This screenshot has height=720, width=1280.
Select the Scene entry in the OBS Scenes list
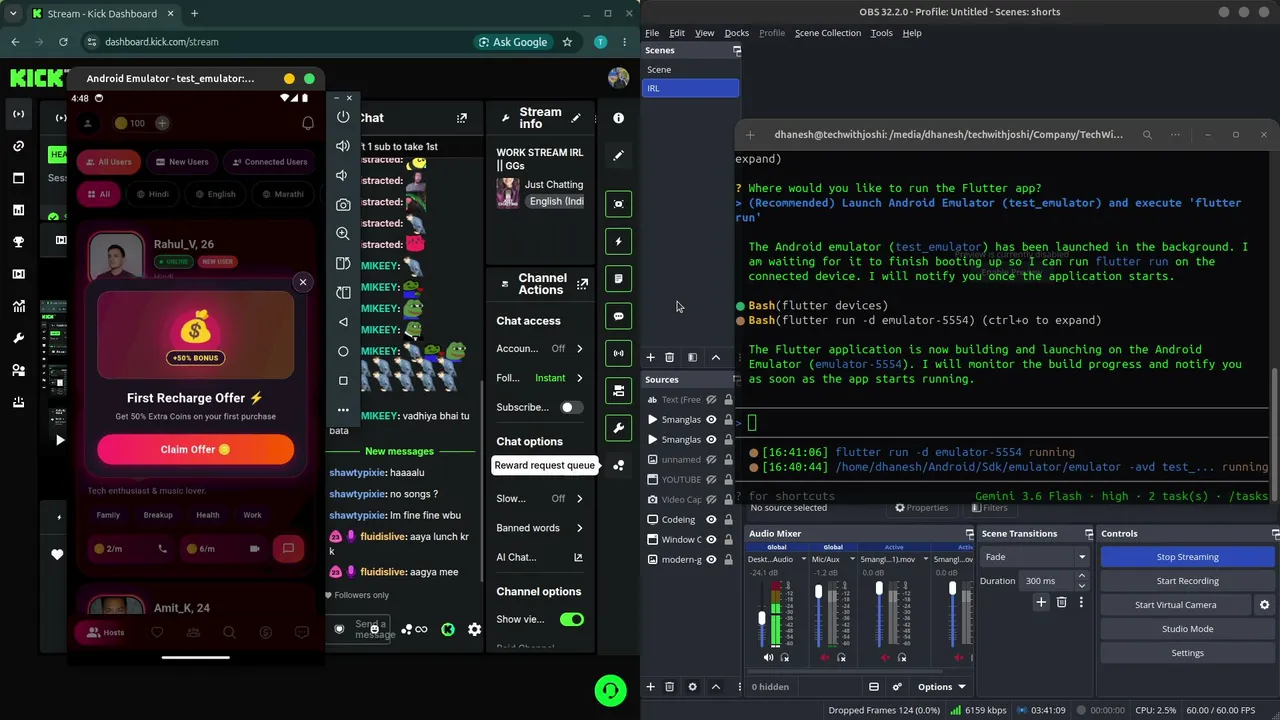point(690,69)
